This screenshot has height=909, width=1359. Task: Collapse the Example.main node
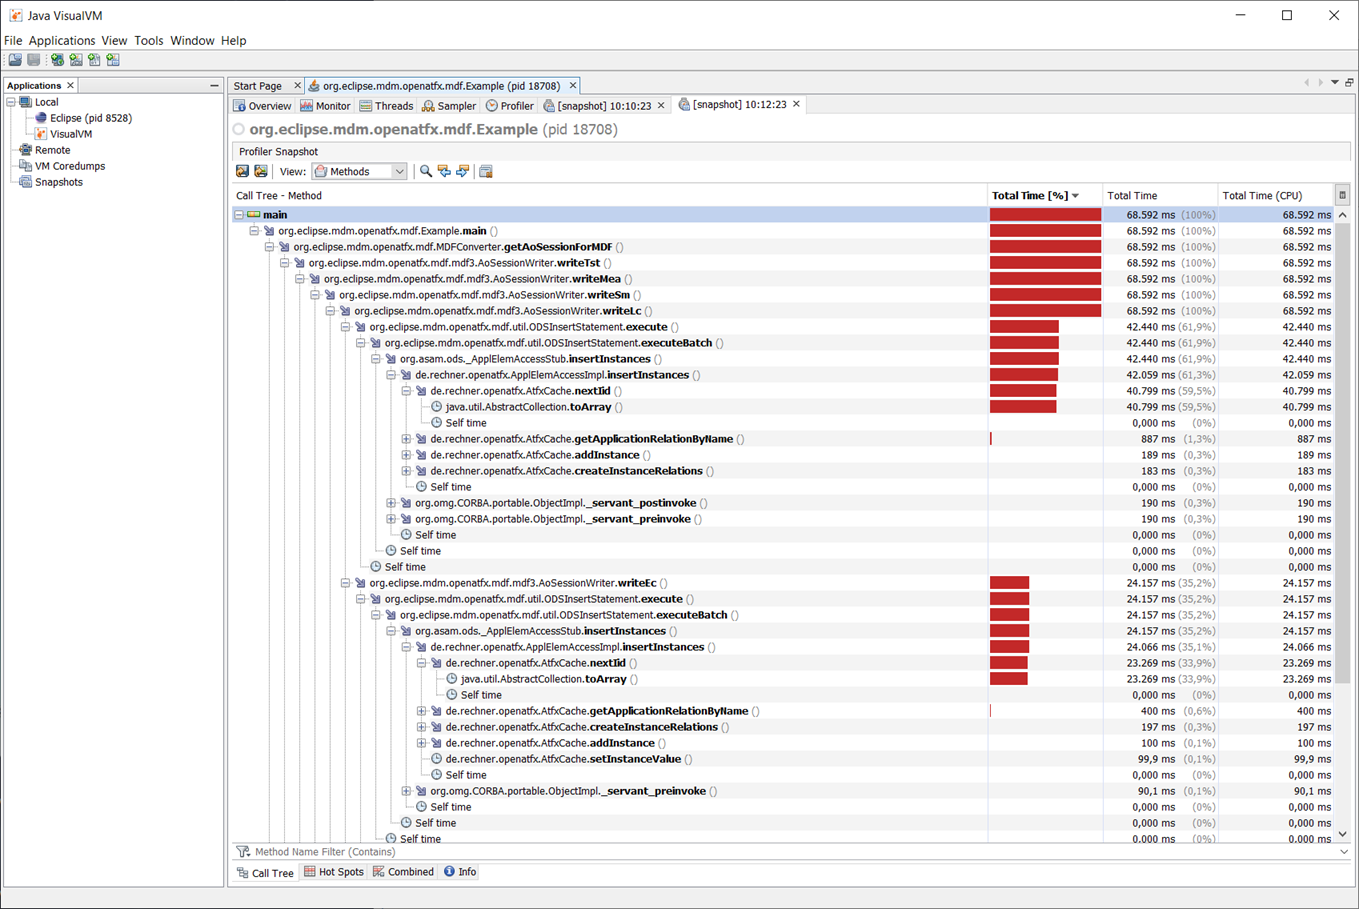[254, 231]
